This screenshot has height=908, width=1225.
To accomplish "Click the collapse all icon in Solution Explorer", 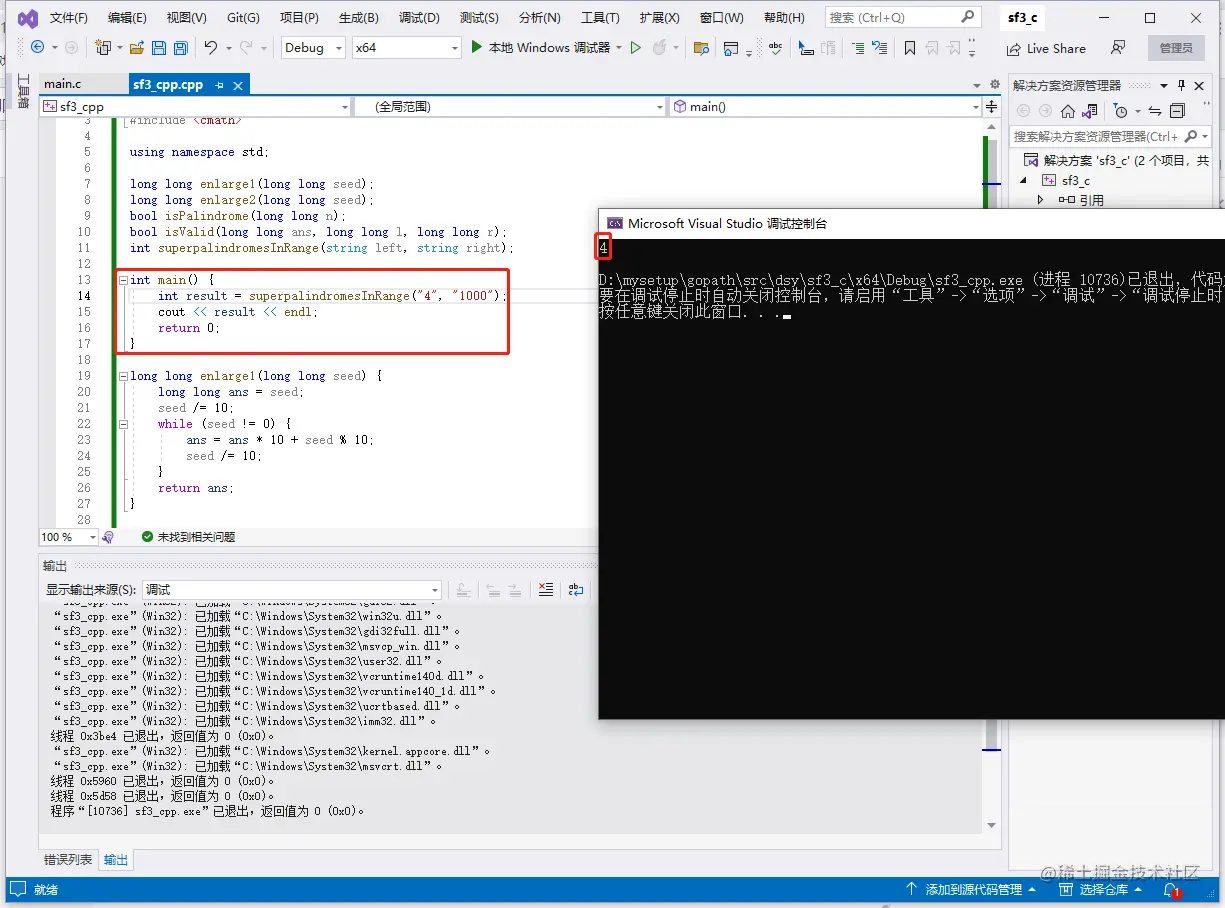I will coord(1177,111).
